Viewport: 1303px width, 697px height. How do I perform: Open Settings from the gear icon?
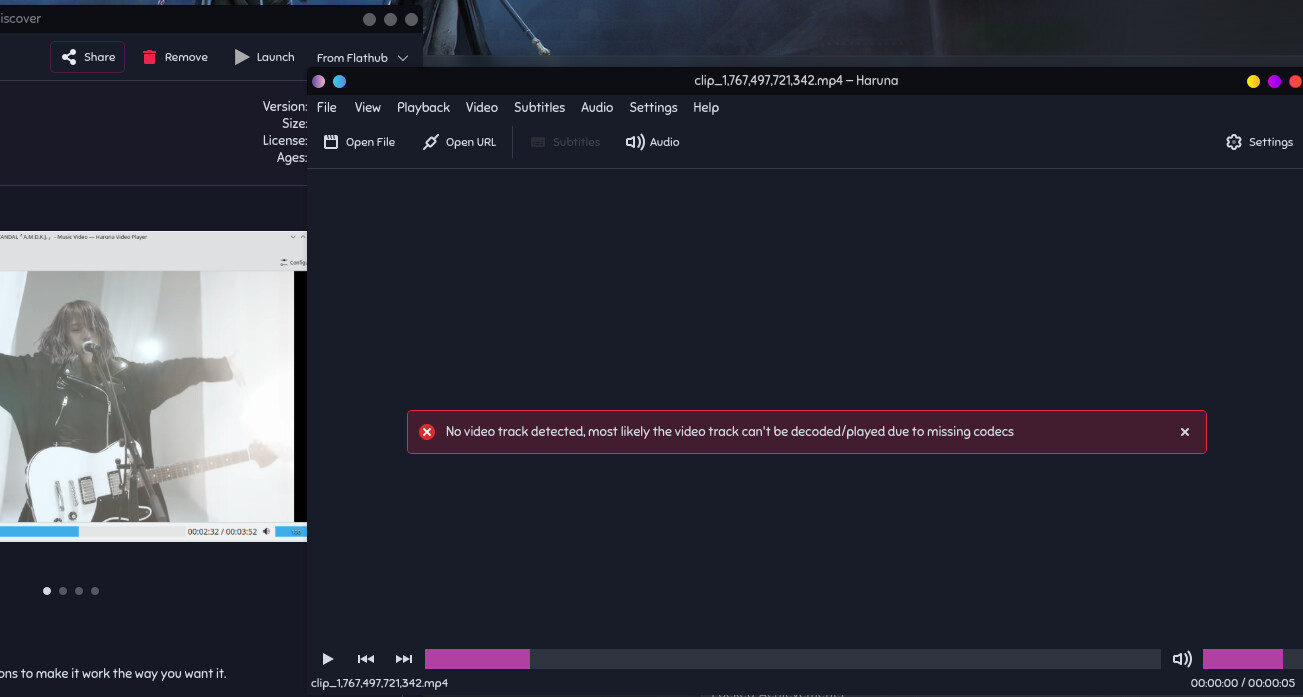pos(1234,142)
